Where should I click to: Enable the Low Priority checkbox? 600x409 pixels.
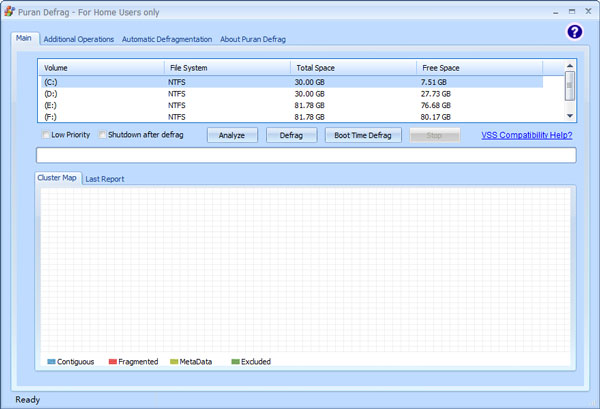coord(46,135)
